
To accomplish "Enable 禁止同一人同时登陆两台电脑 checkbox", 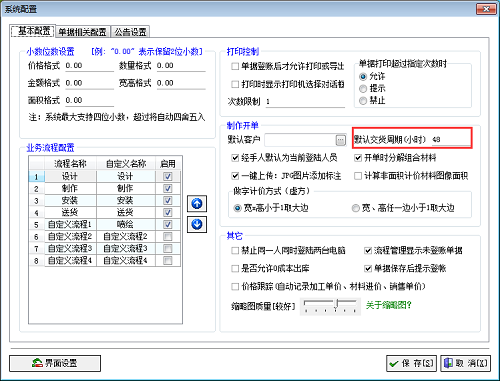I will (x=235, y=250).
